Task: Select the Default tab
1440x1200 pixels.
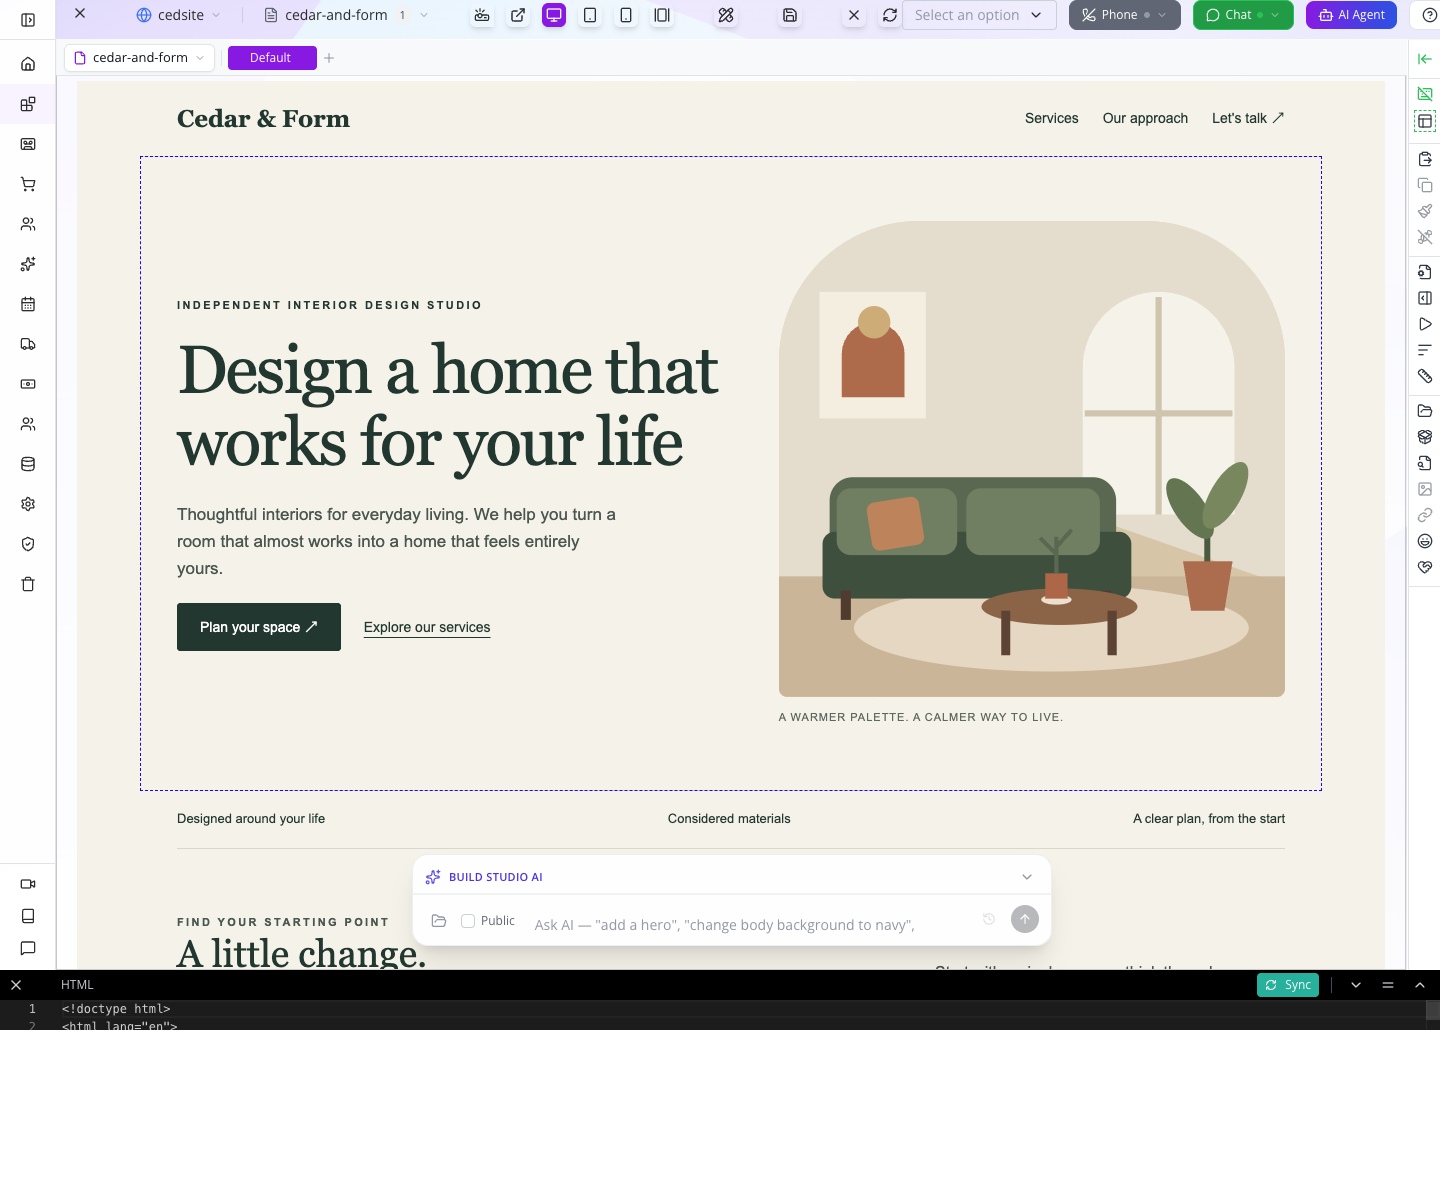Action: (x=272, y=58)
